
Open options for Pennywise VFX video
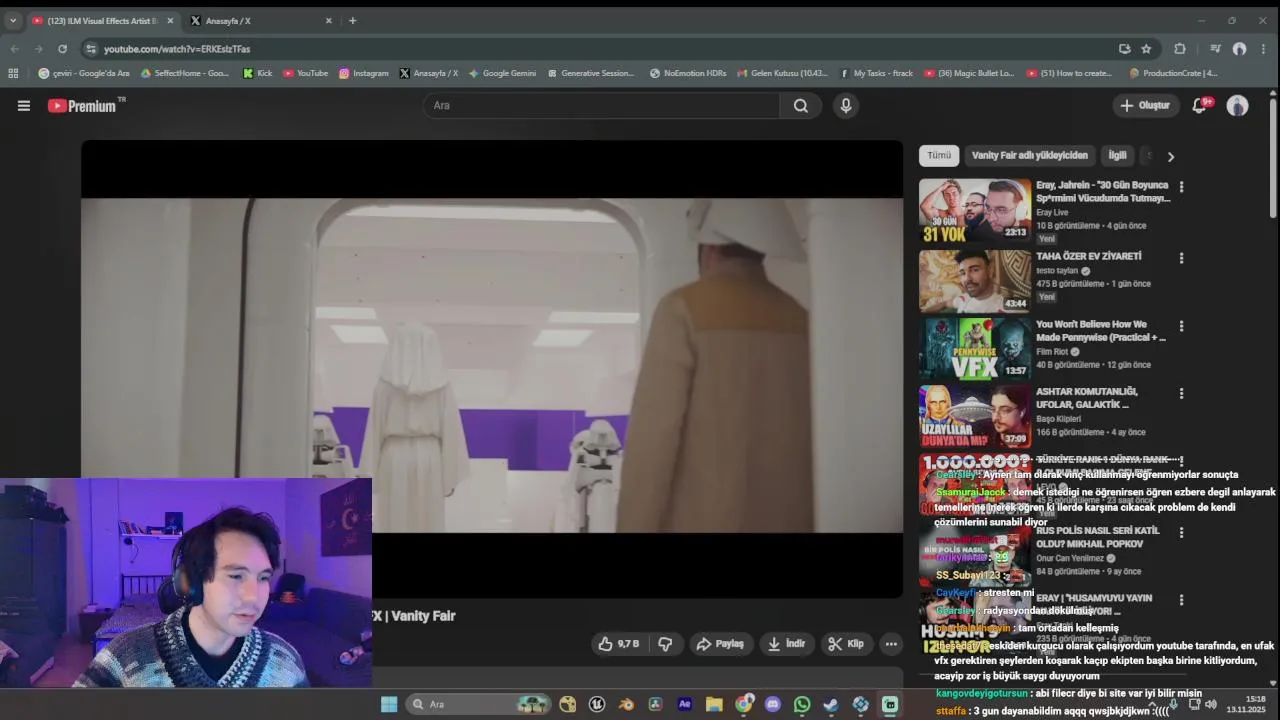pos(1181,326)
